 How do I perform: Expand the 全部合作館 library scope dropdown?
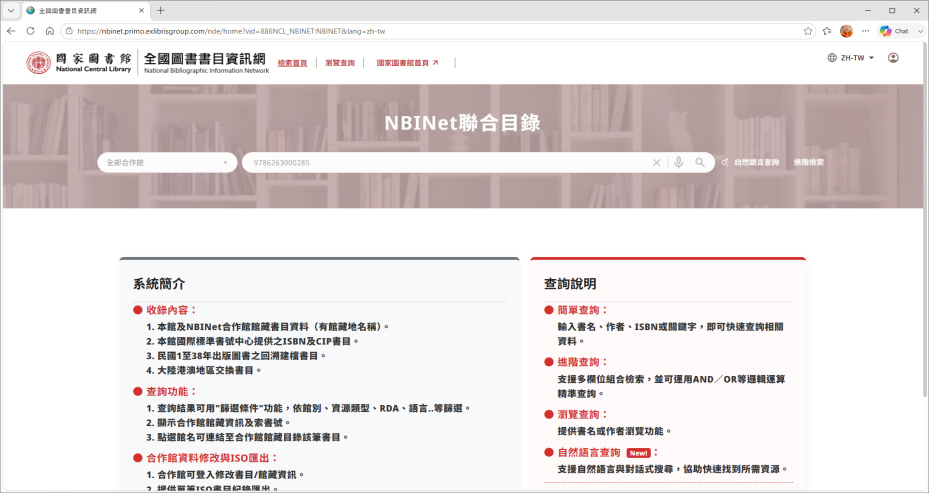[x=167, y=163]
